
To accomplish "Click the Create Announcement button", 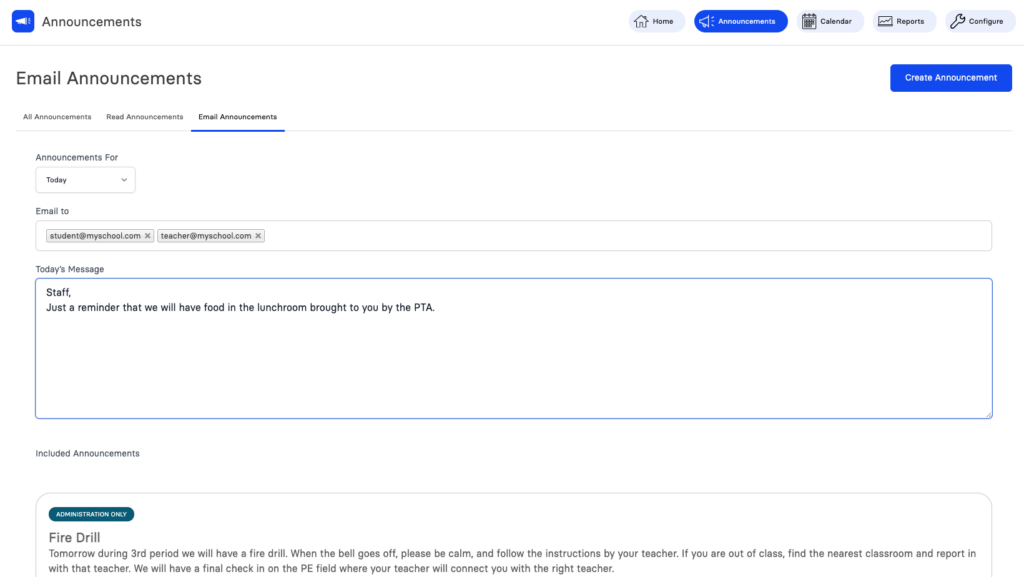I will pyautogui.click(x=950, y=77).
